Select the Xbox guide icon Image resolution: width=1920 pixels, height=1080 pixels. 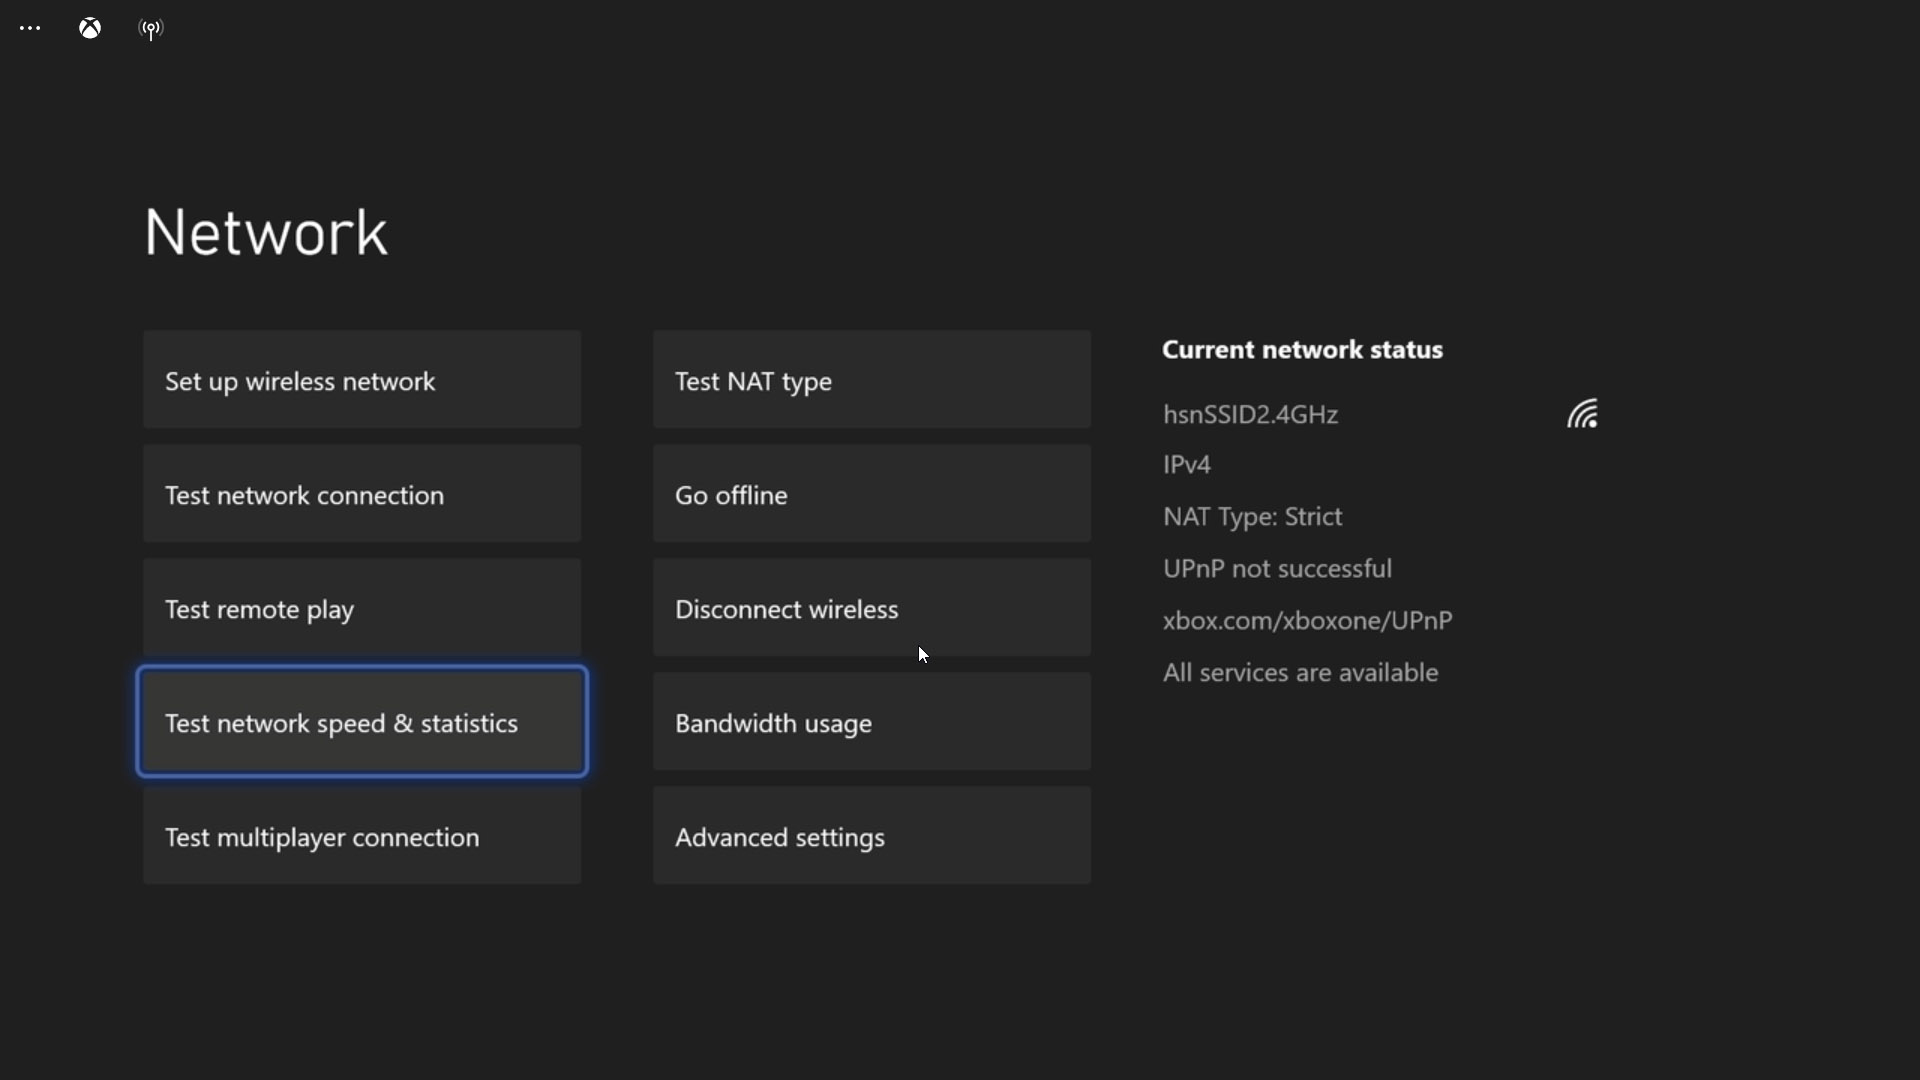tap(89, 28)
